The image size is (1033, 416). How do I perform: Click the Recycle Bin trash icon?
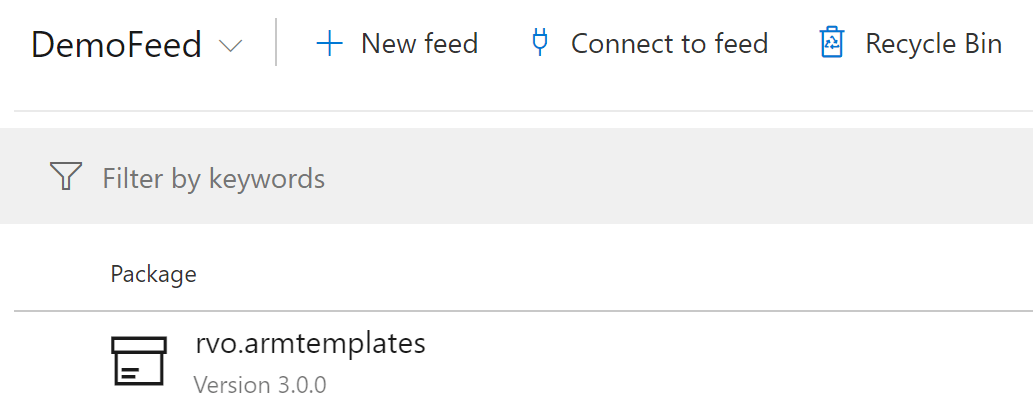tap(832, 43)
